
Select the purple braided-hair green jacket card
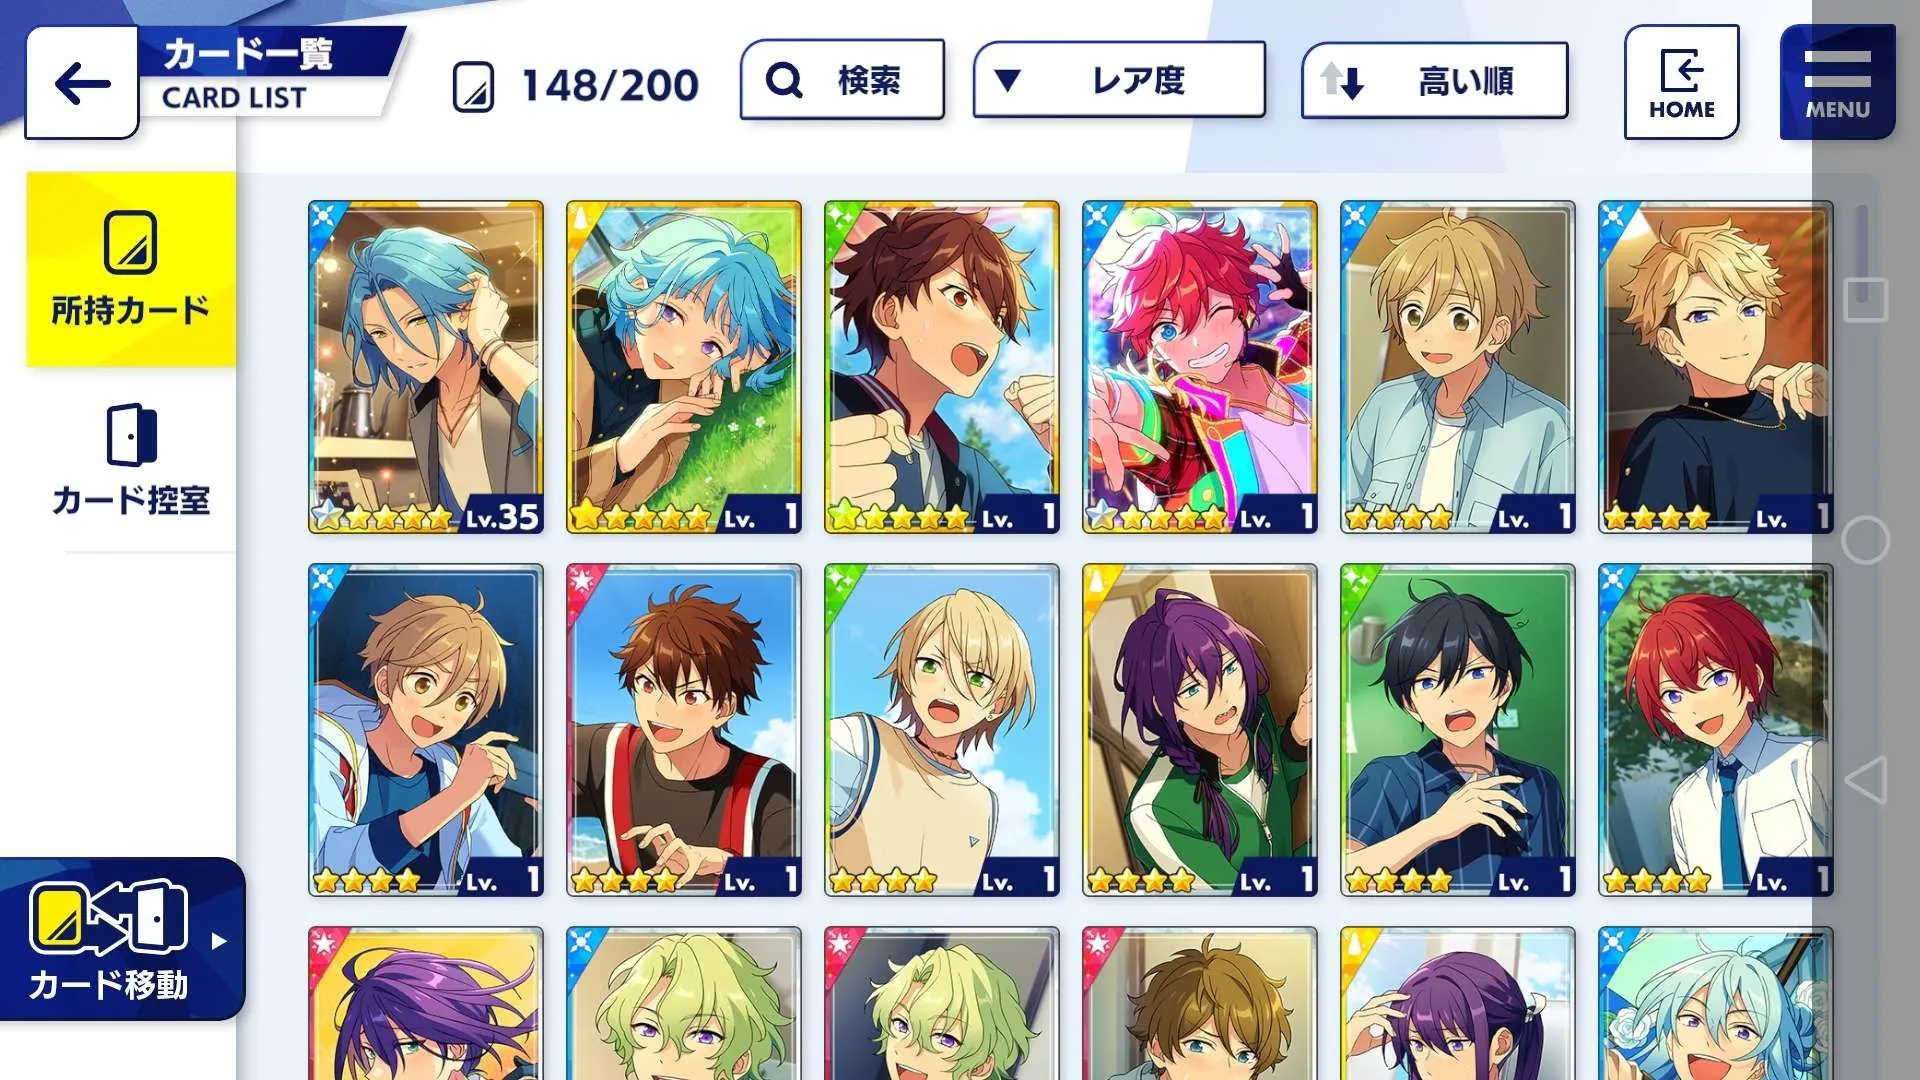pos(1199,730)
